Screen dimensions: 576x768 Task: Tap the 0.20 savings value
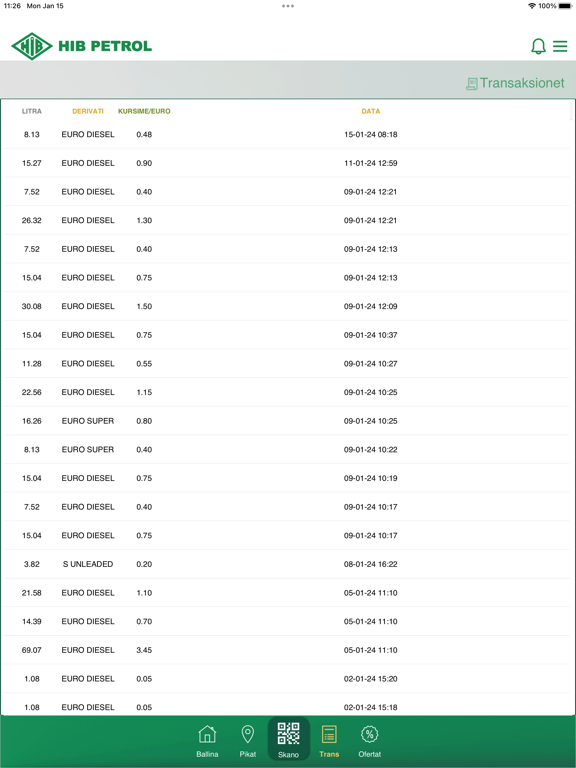click(144, 564)
